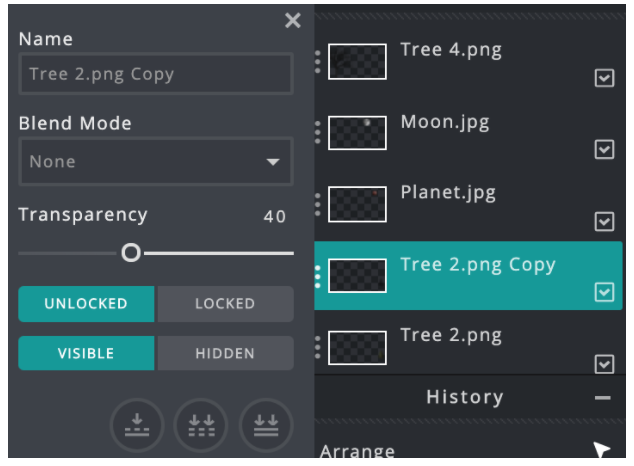Collapse the History section with minus icon
Screen dimensions: 634x466
pyautogui.click(x=603, y=398)
